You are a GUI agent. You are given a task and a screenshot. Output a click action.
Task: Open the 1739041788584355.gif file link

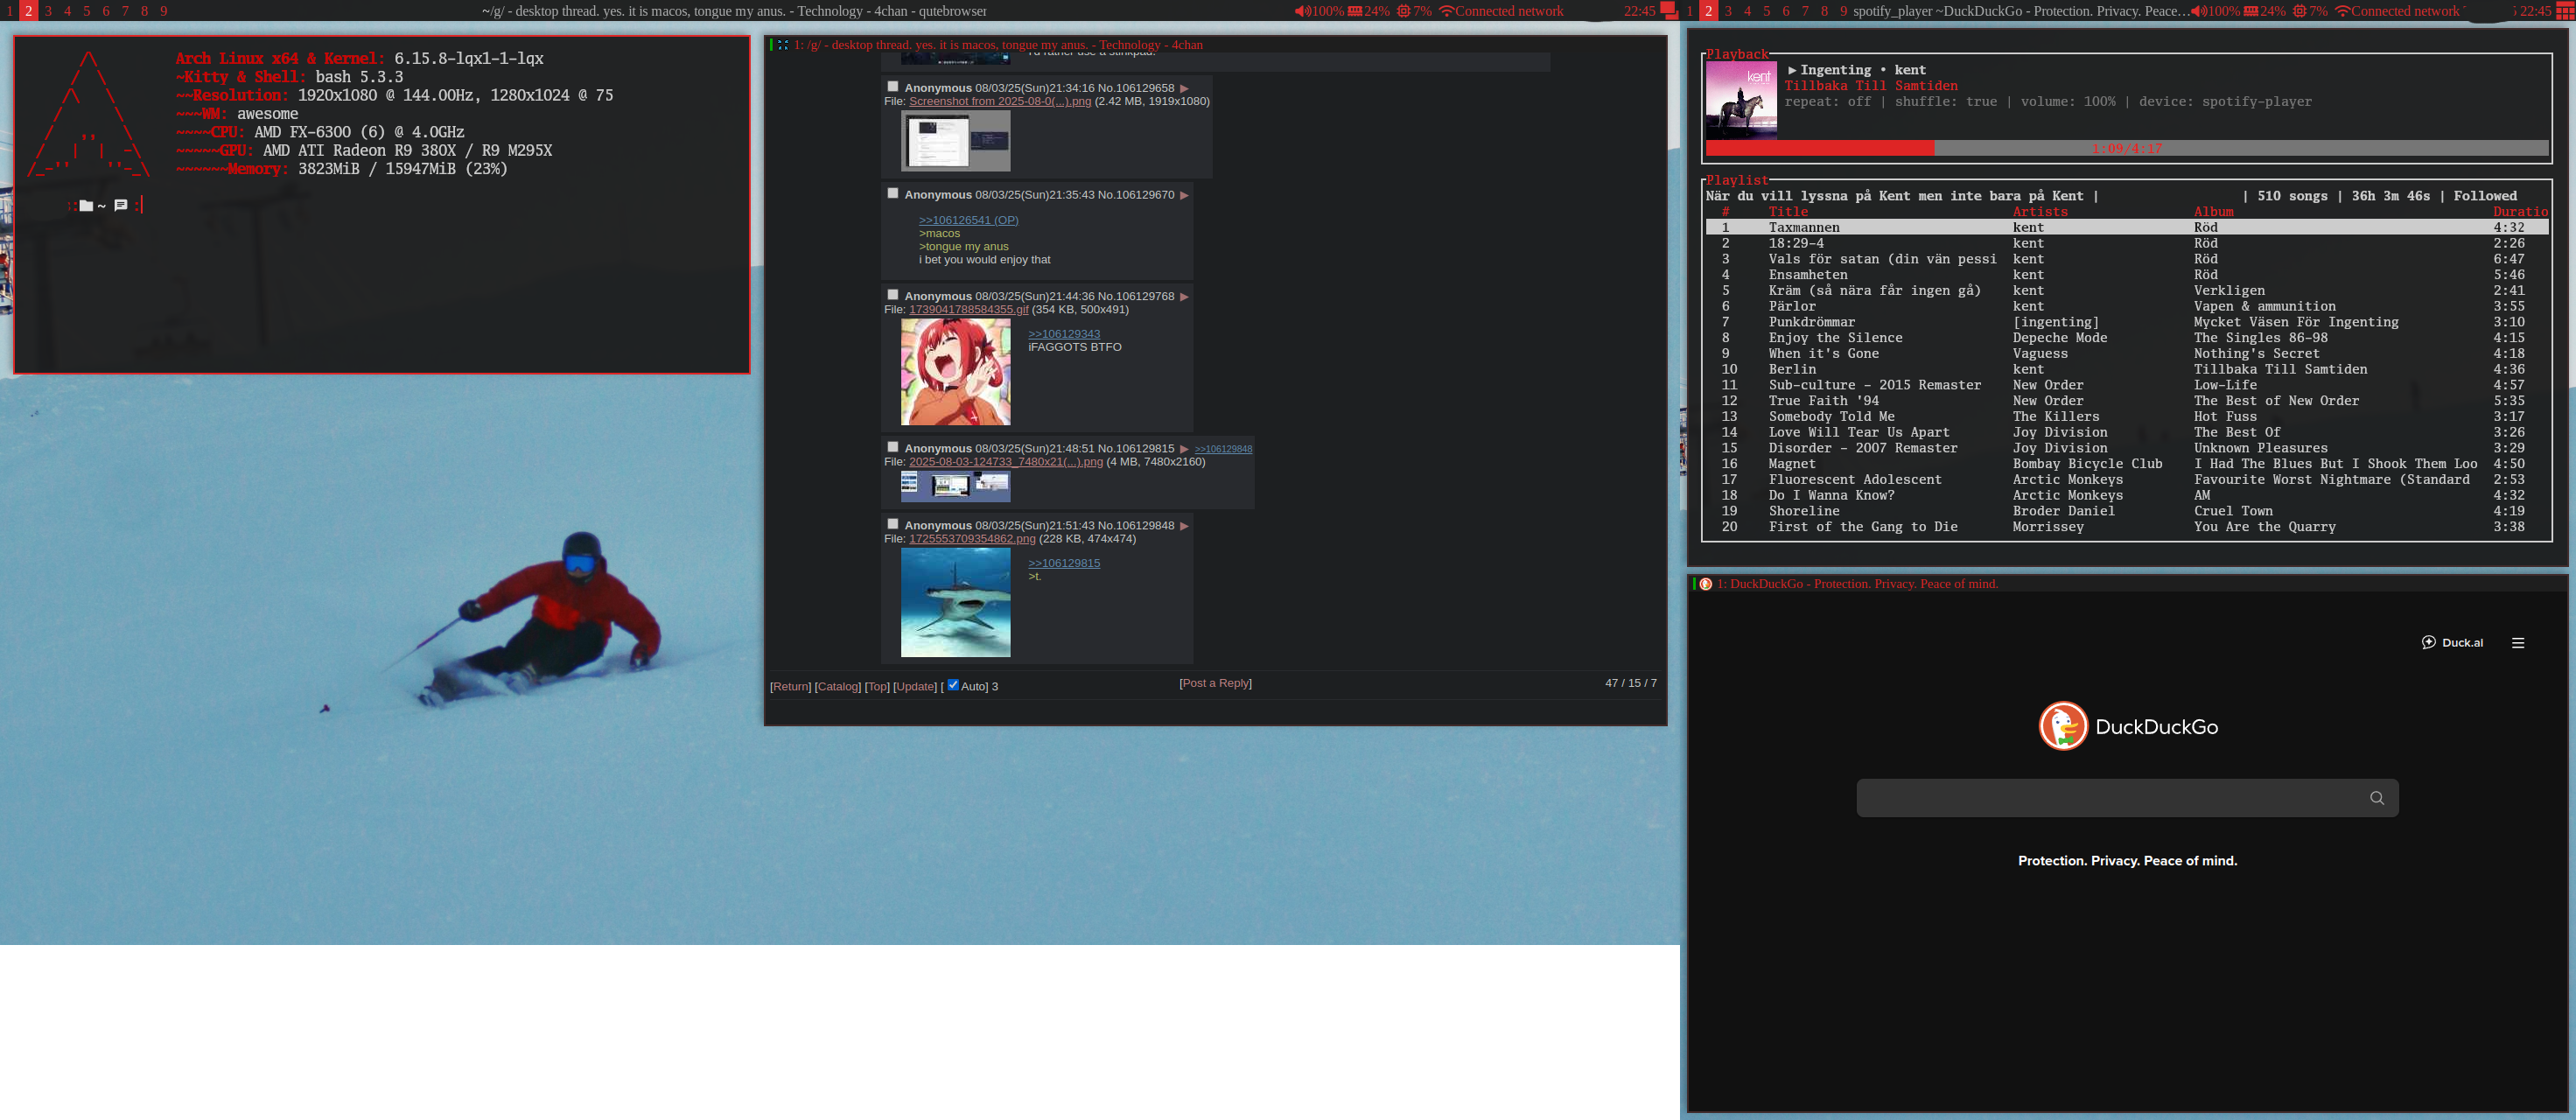click(968, 310)
